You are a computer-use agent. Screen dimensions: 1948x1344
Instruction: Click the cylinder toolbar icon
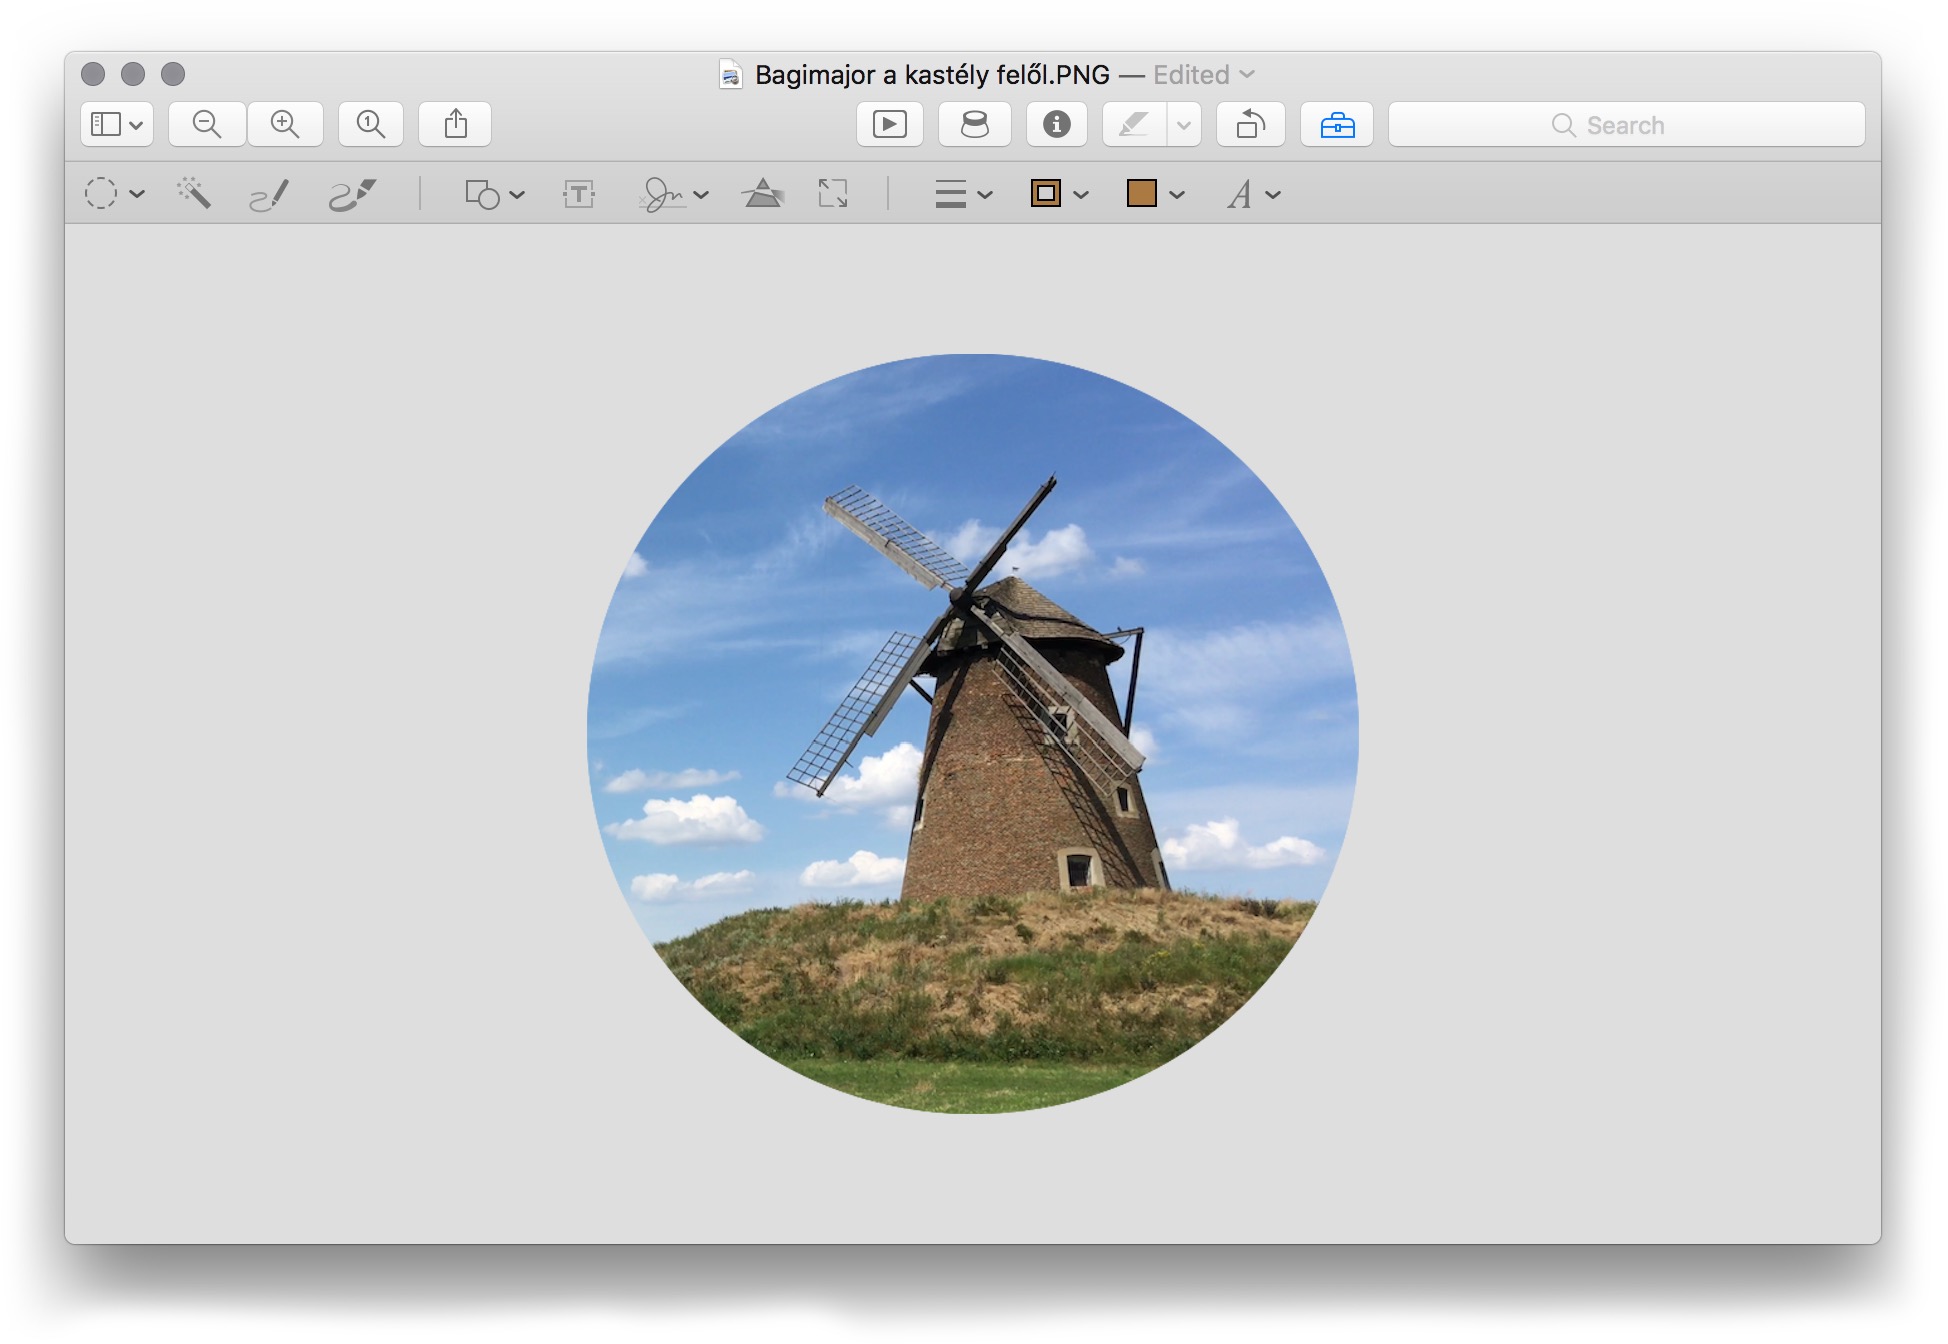coord(974,124)
